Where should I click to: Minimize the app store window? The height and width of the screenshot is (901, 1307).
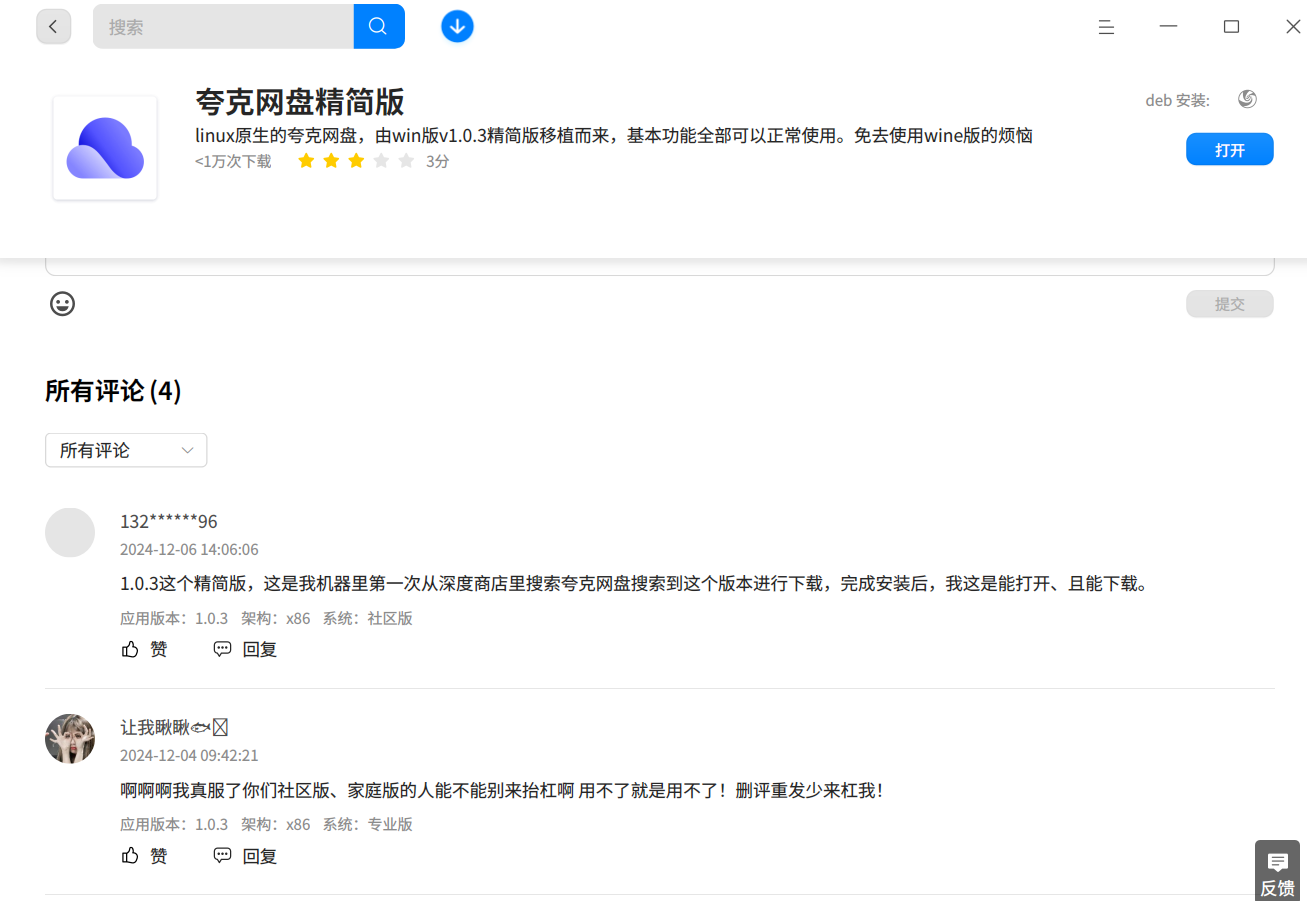(1169, 27)
